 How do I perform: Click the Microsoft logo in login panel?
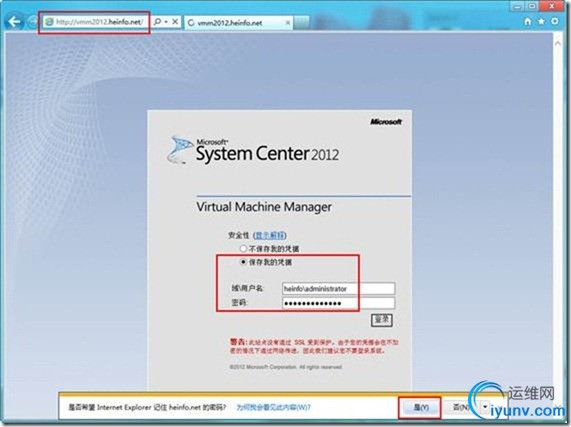[x=386, y=122]
